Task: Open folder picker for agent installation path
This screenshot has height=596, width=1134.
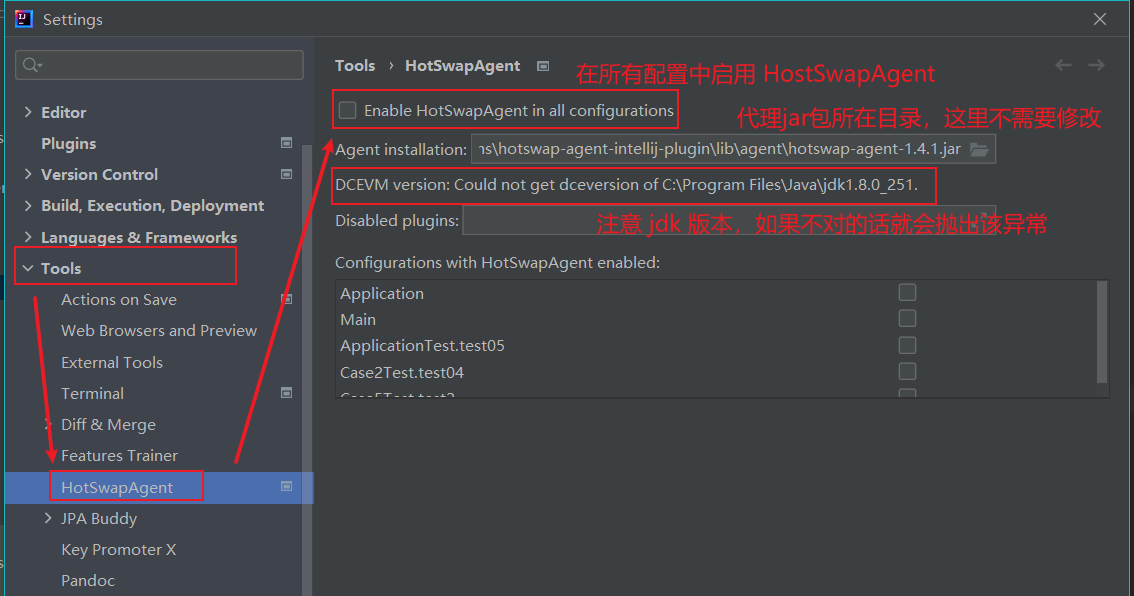Action: [977, 148]
